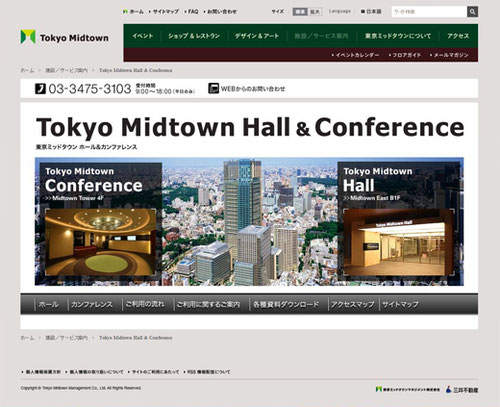This screenshot has width=500, height=407.
Task: Click ホーム in the top breadcrumb
Action: (27, 70)
